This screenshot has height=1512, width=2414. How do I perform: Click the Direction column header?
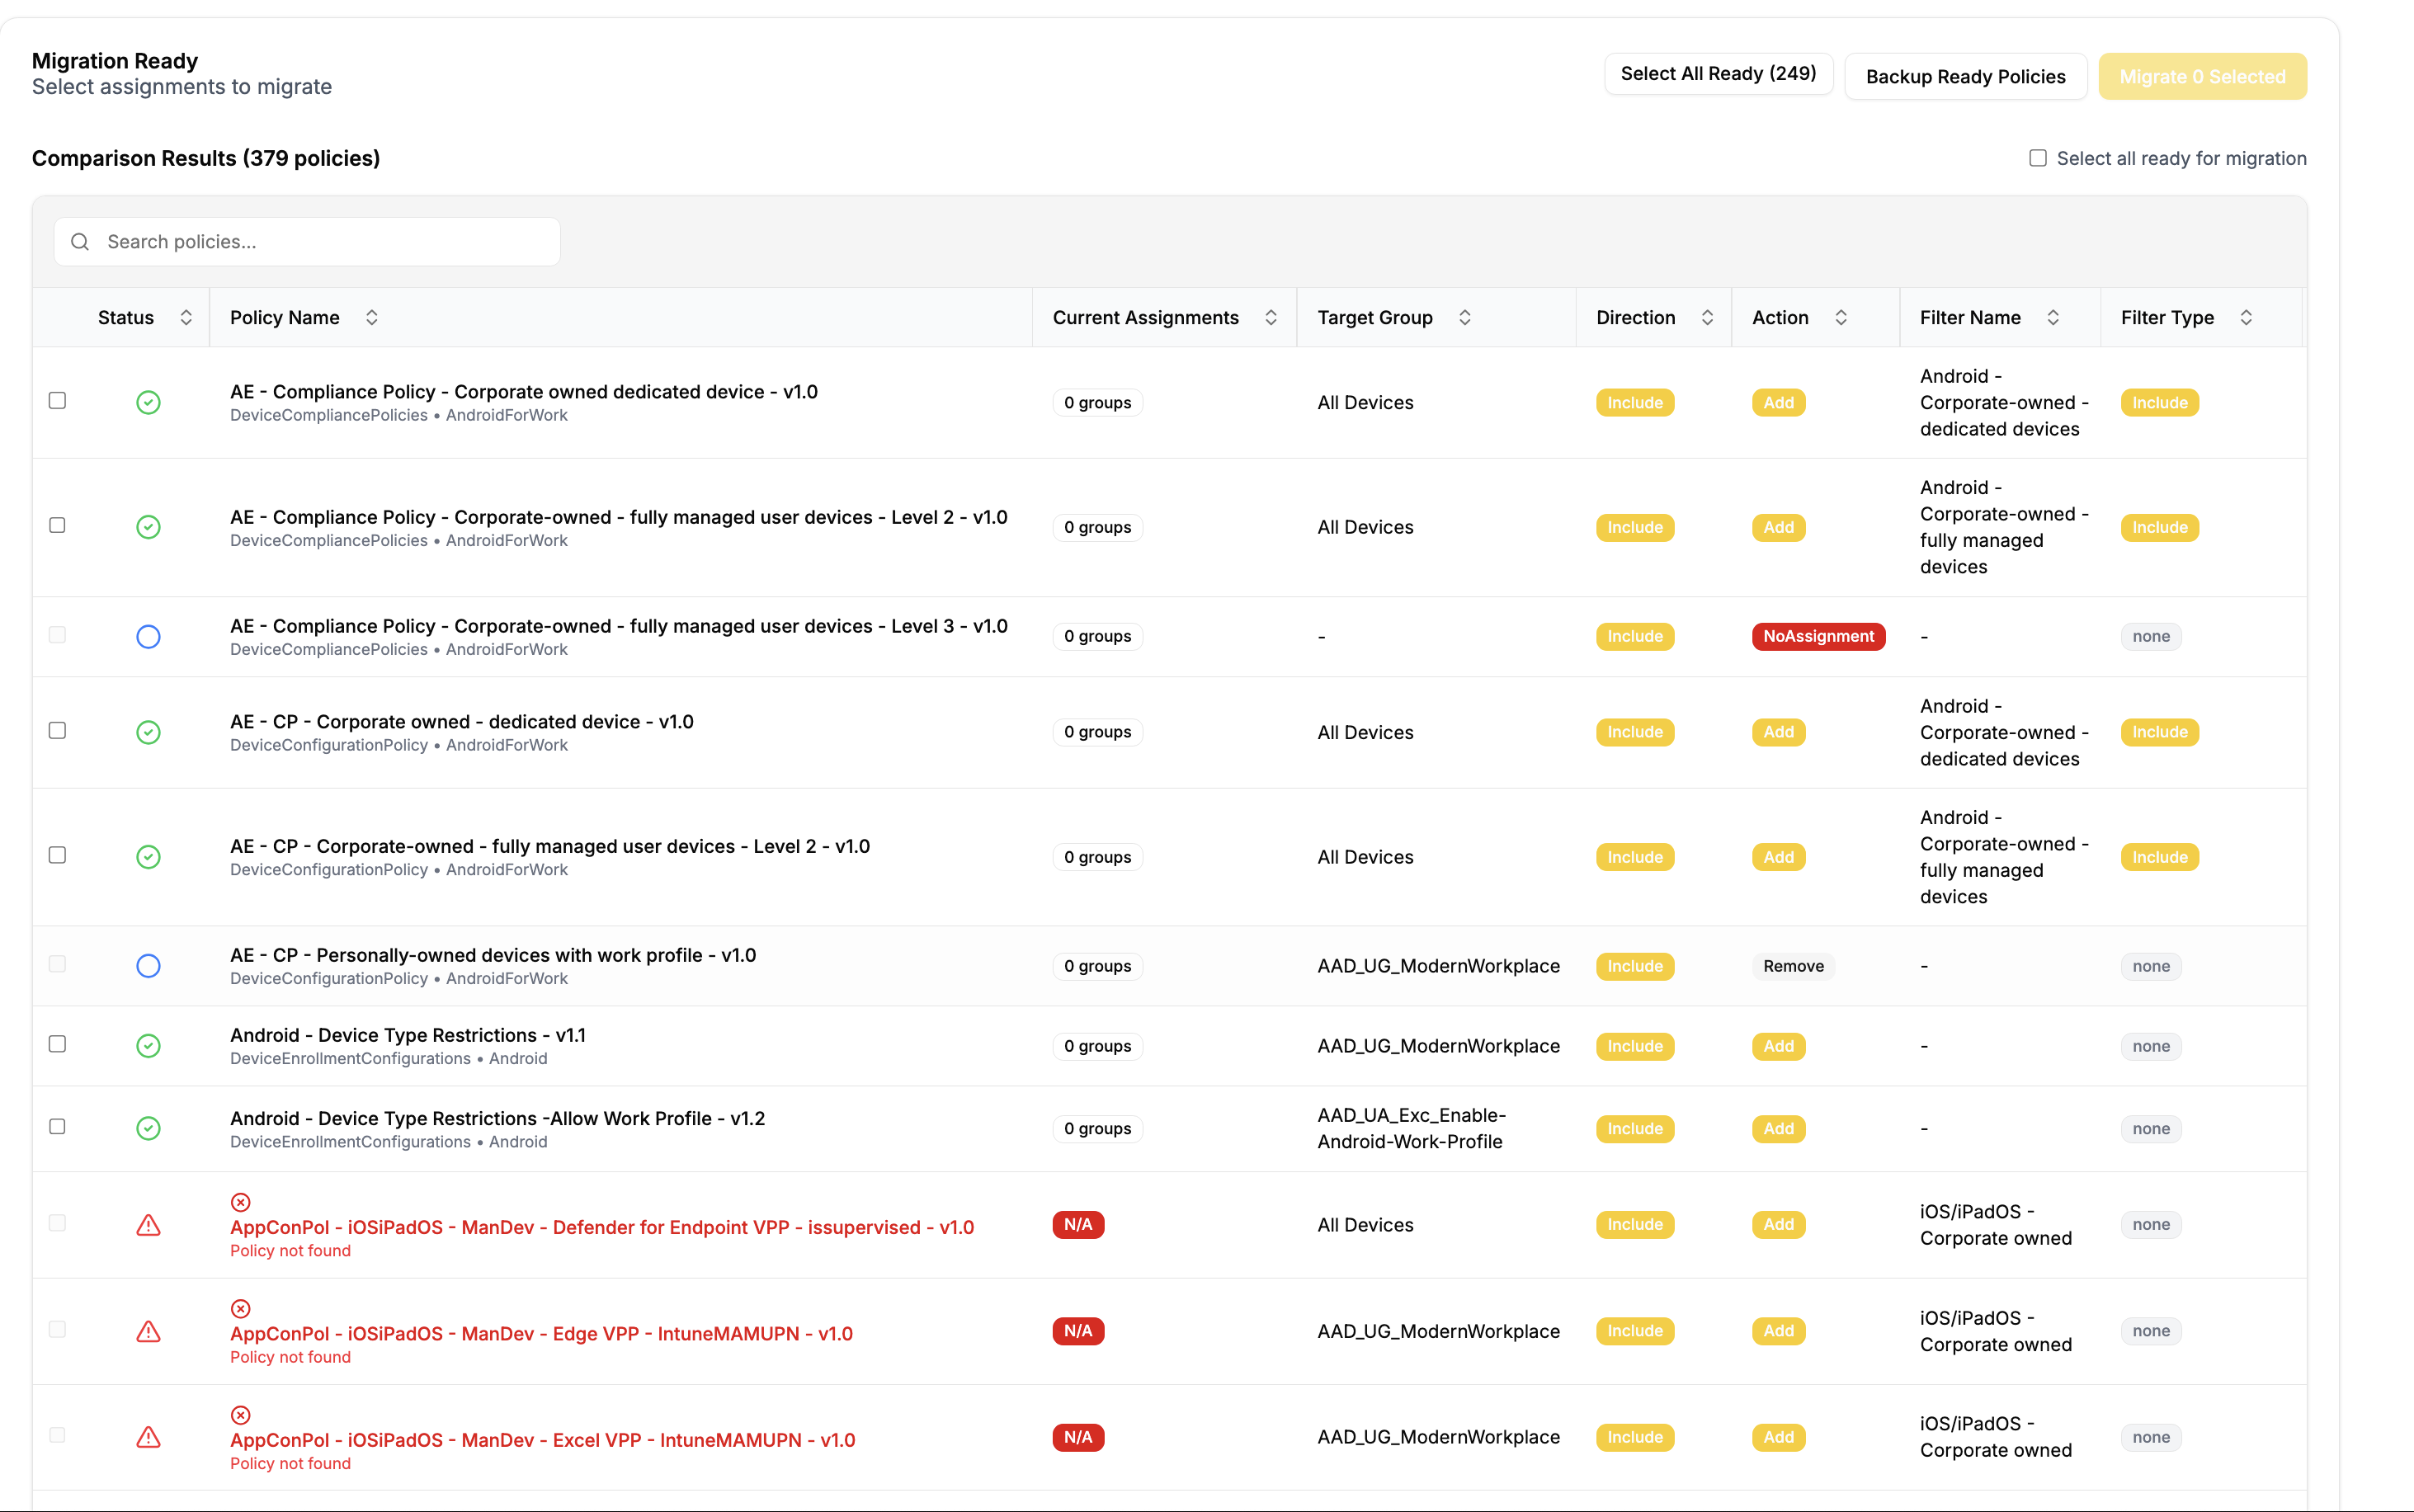pyautogui.click(x=1635, y=318)
